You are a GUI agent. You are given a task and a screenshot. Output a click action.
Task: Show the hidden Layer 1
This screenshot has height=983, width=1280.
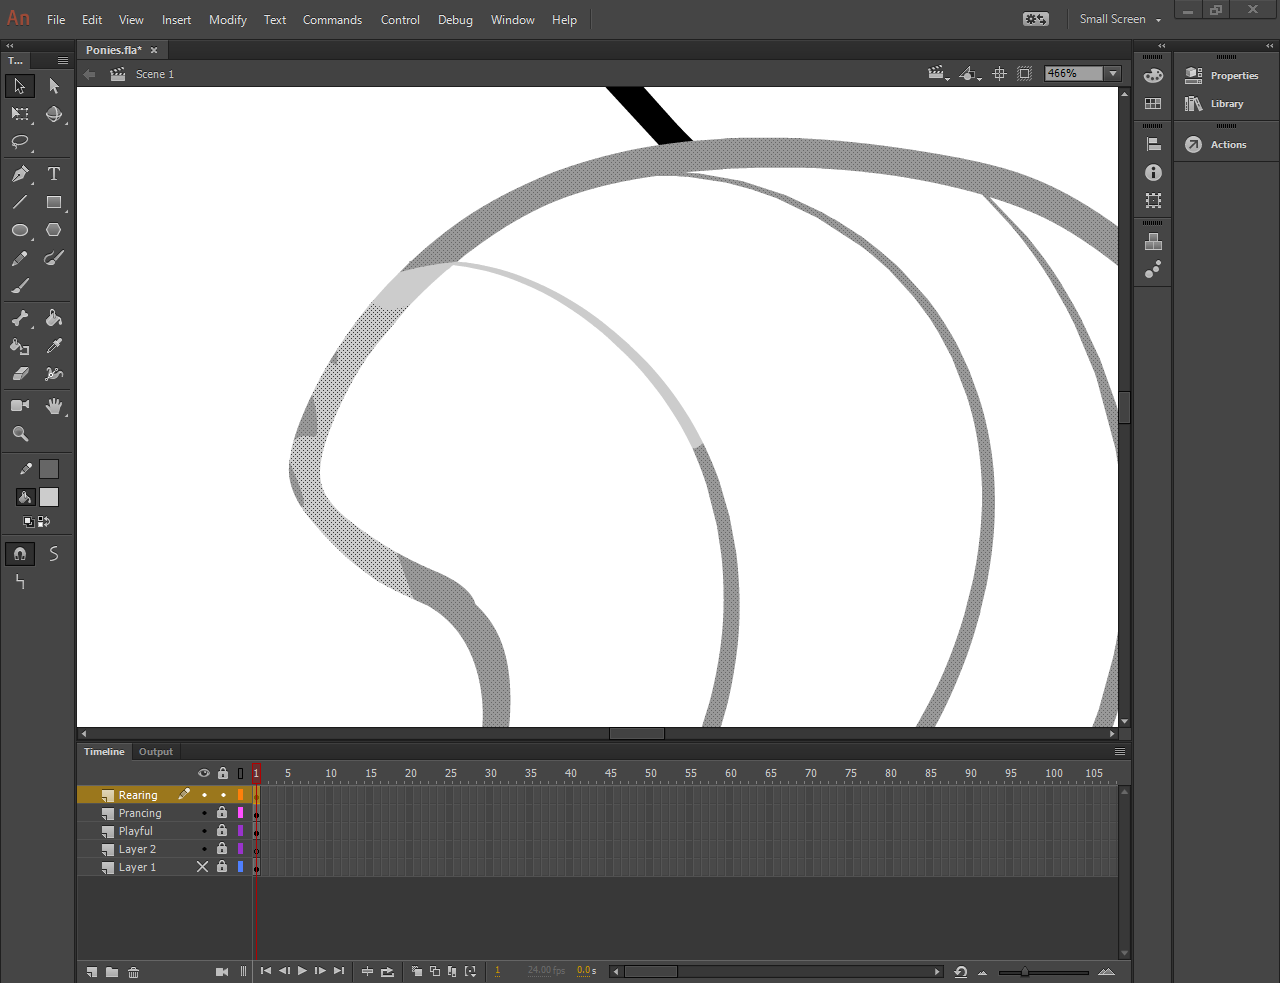click(203, 867)
